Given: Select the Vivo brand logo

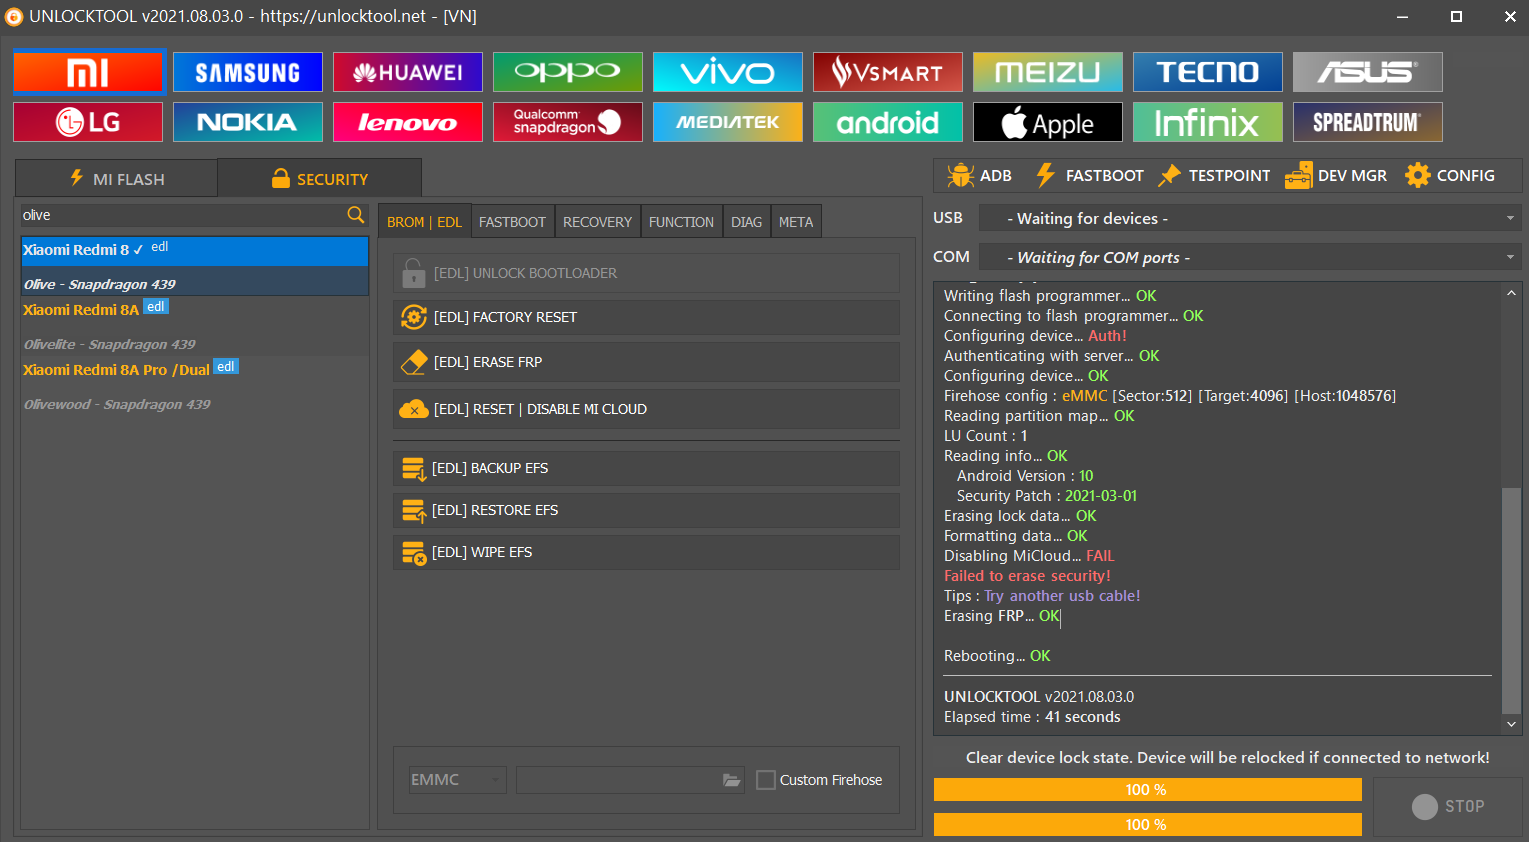Looking at the screenshot, I should tap(728, 72).
